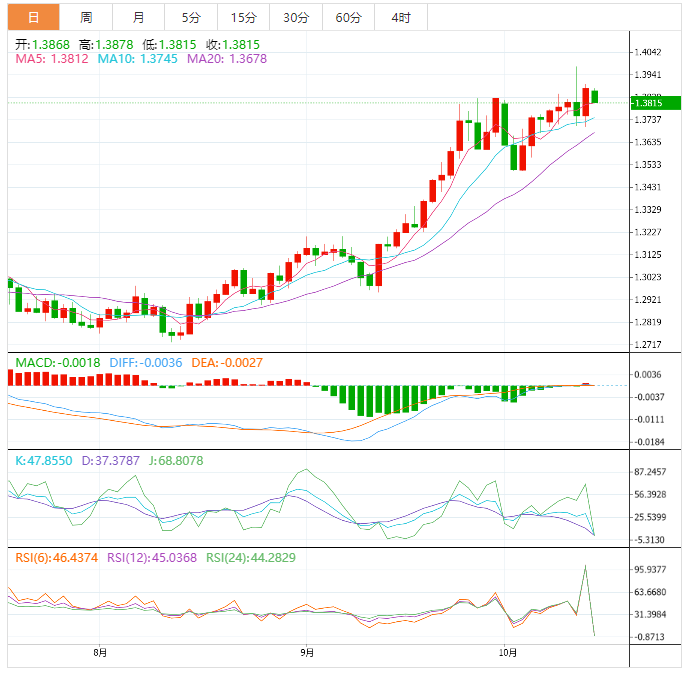Screen dimensions: 691x675
Task: Open the 60分 timeframe tab
Action: (x=348, y=18)
